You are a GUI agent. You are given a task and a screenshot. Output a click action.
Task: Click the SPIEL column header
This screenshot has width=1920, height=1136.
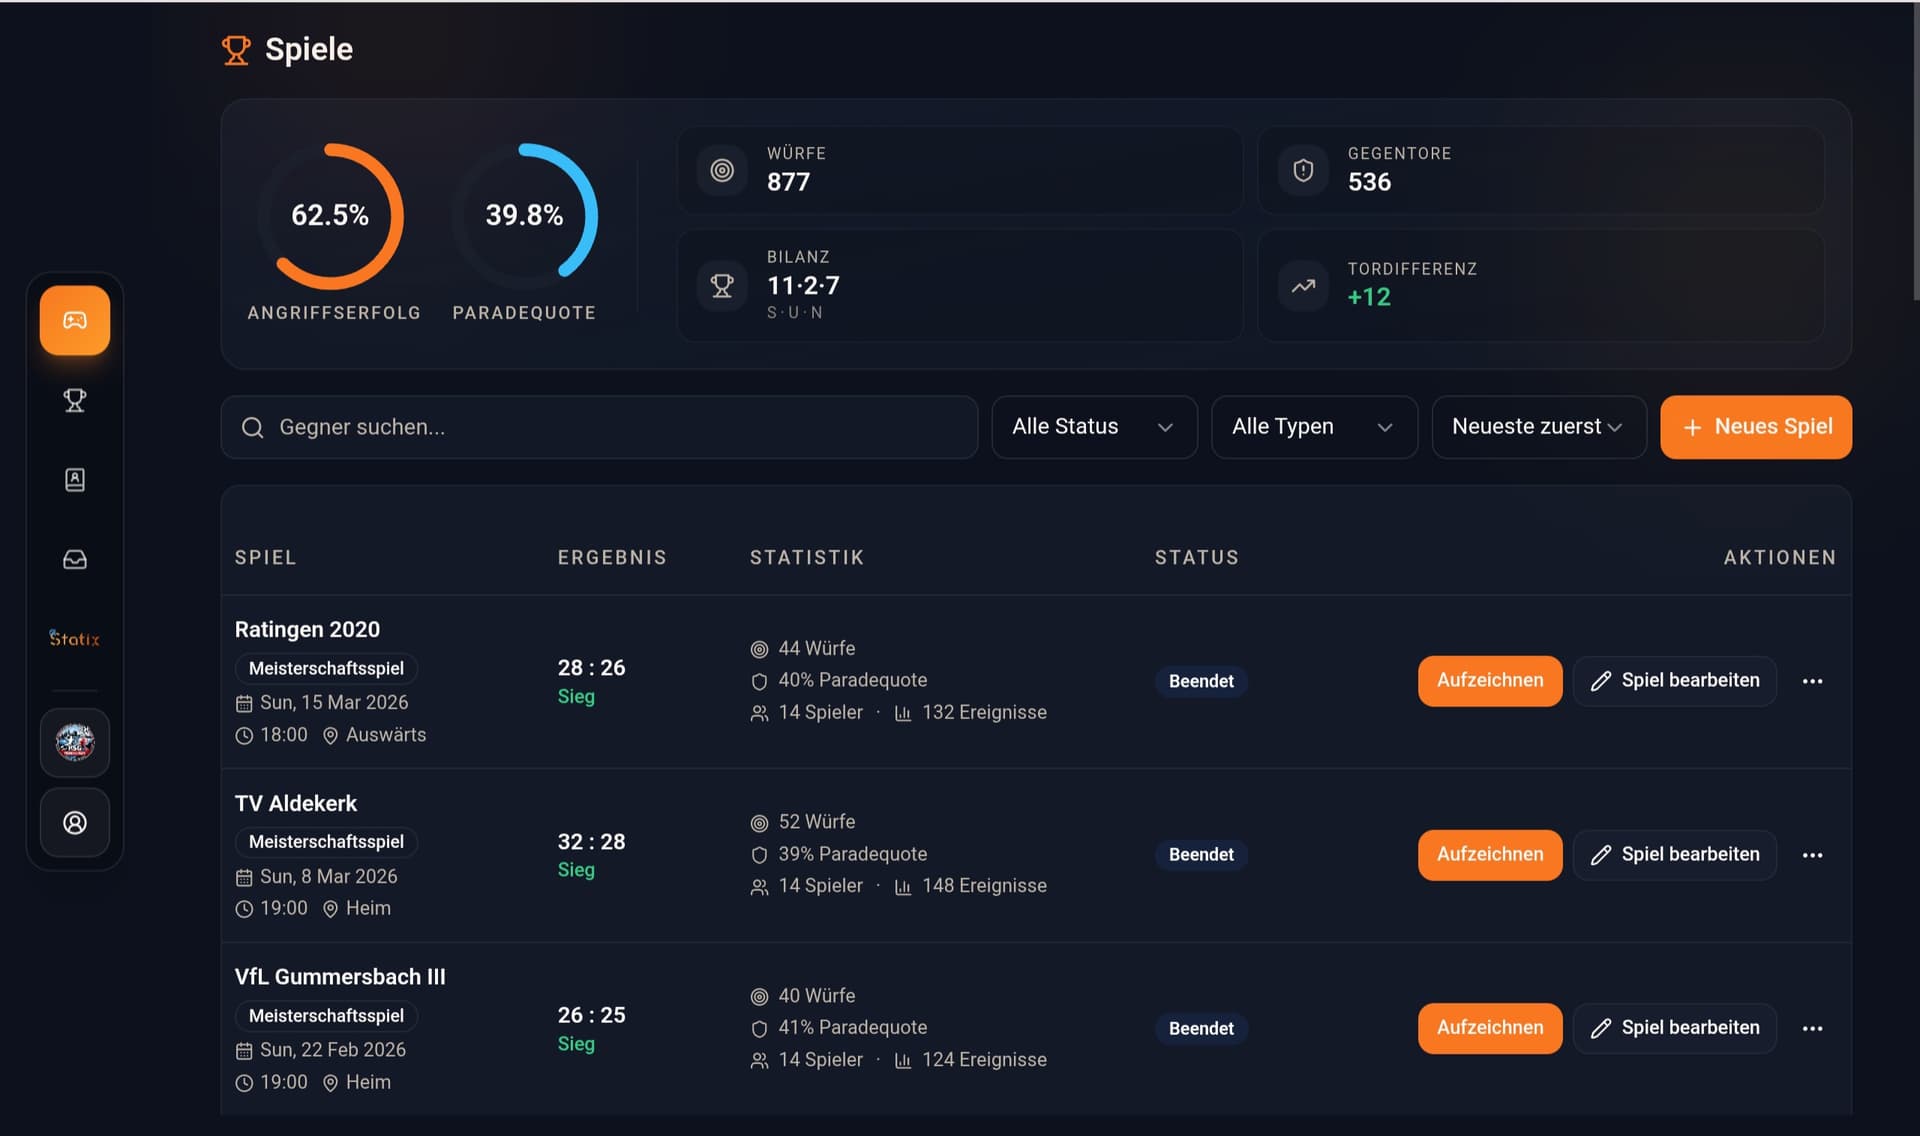click(265, 558)
